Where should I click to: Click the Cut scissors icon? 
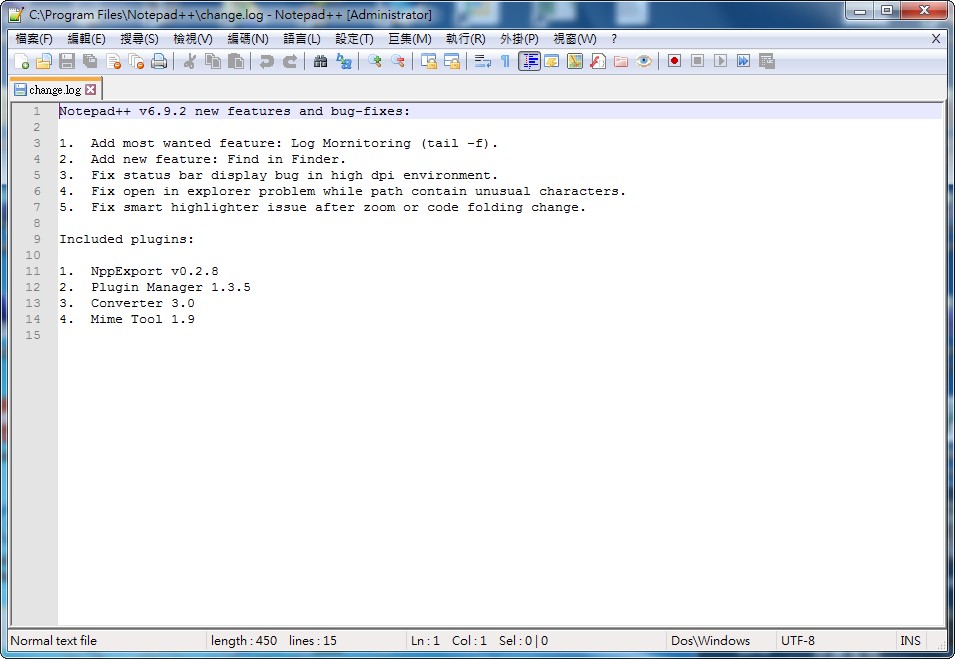pos(189,61)
